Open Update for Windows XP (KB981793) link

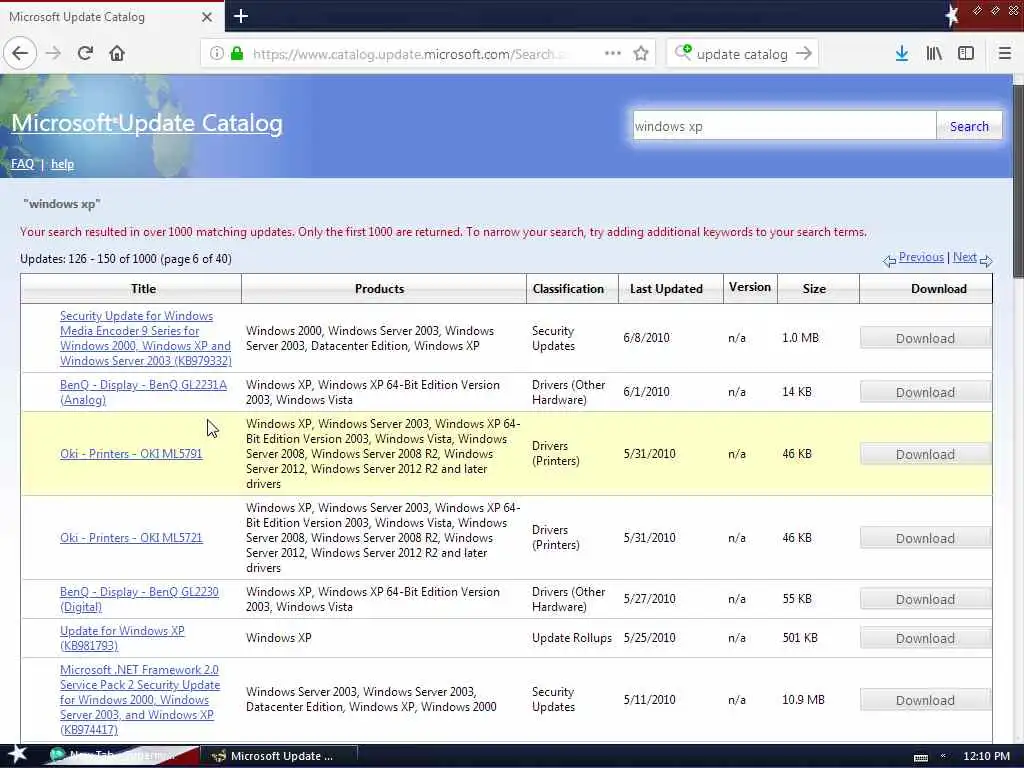pyautogui.click(x=122, y=638)
